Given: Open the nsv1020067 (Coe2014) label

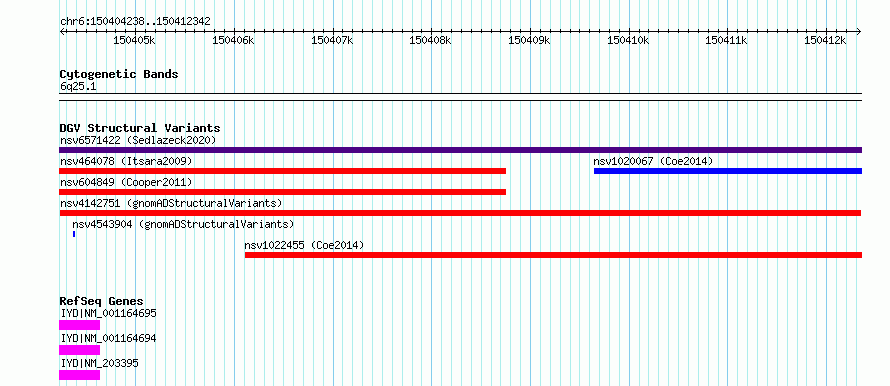Looking at the screenshot, I should click(653, 161).
